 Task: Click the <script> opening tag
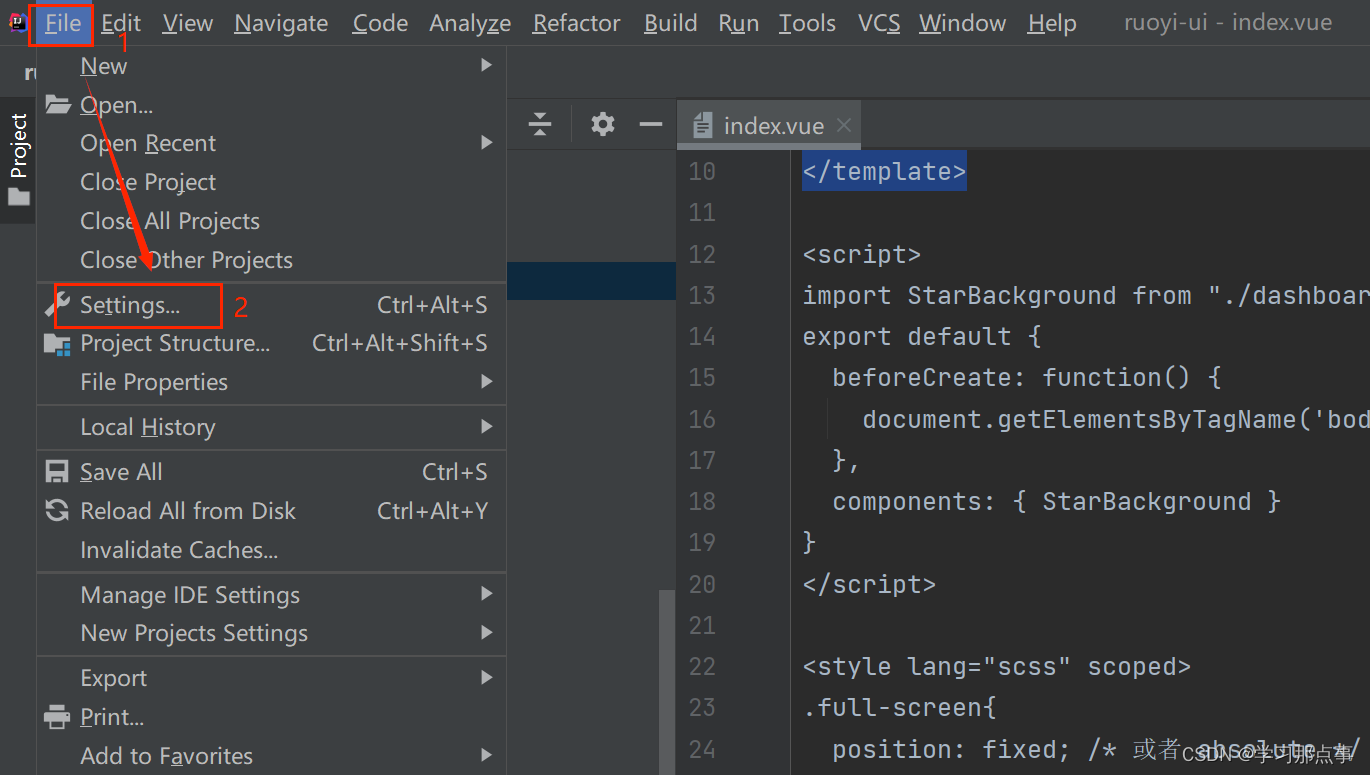[861, 254]
